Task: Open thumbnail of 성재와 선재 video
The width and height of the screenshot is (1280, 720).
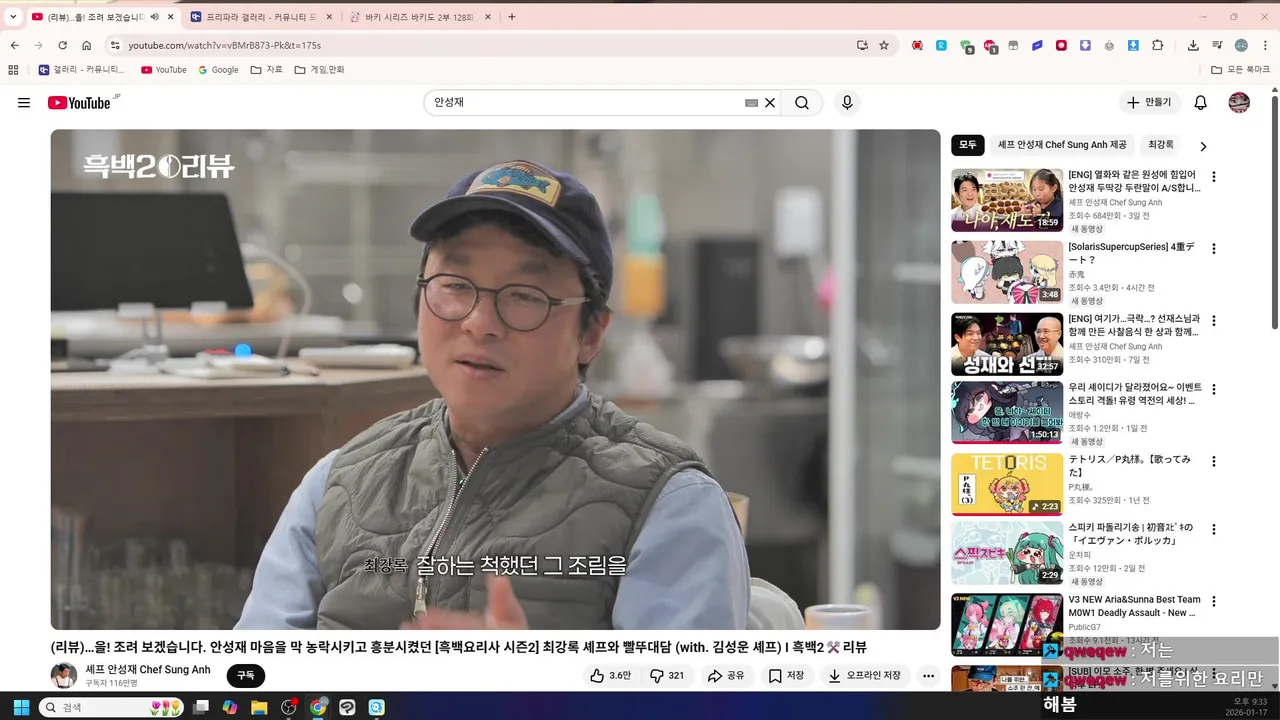Action: (1007, 344)
